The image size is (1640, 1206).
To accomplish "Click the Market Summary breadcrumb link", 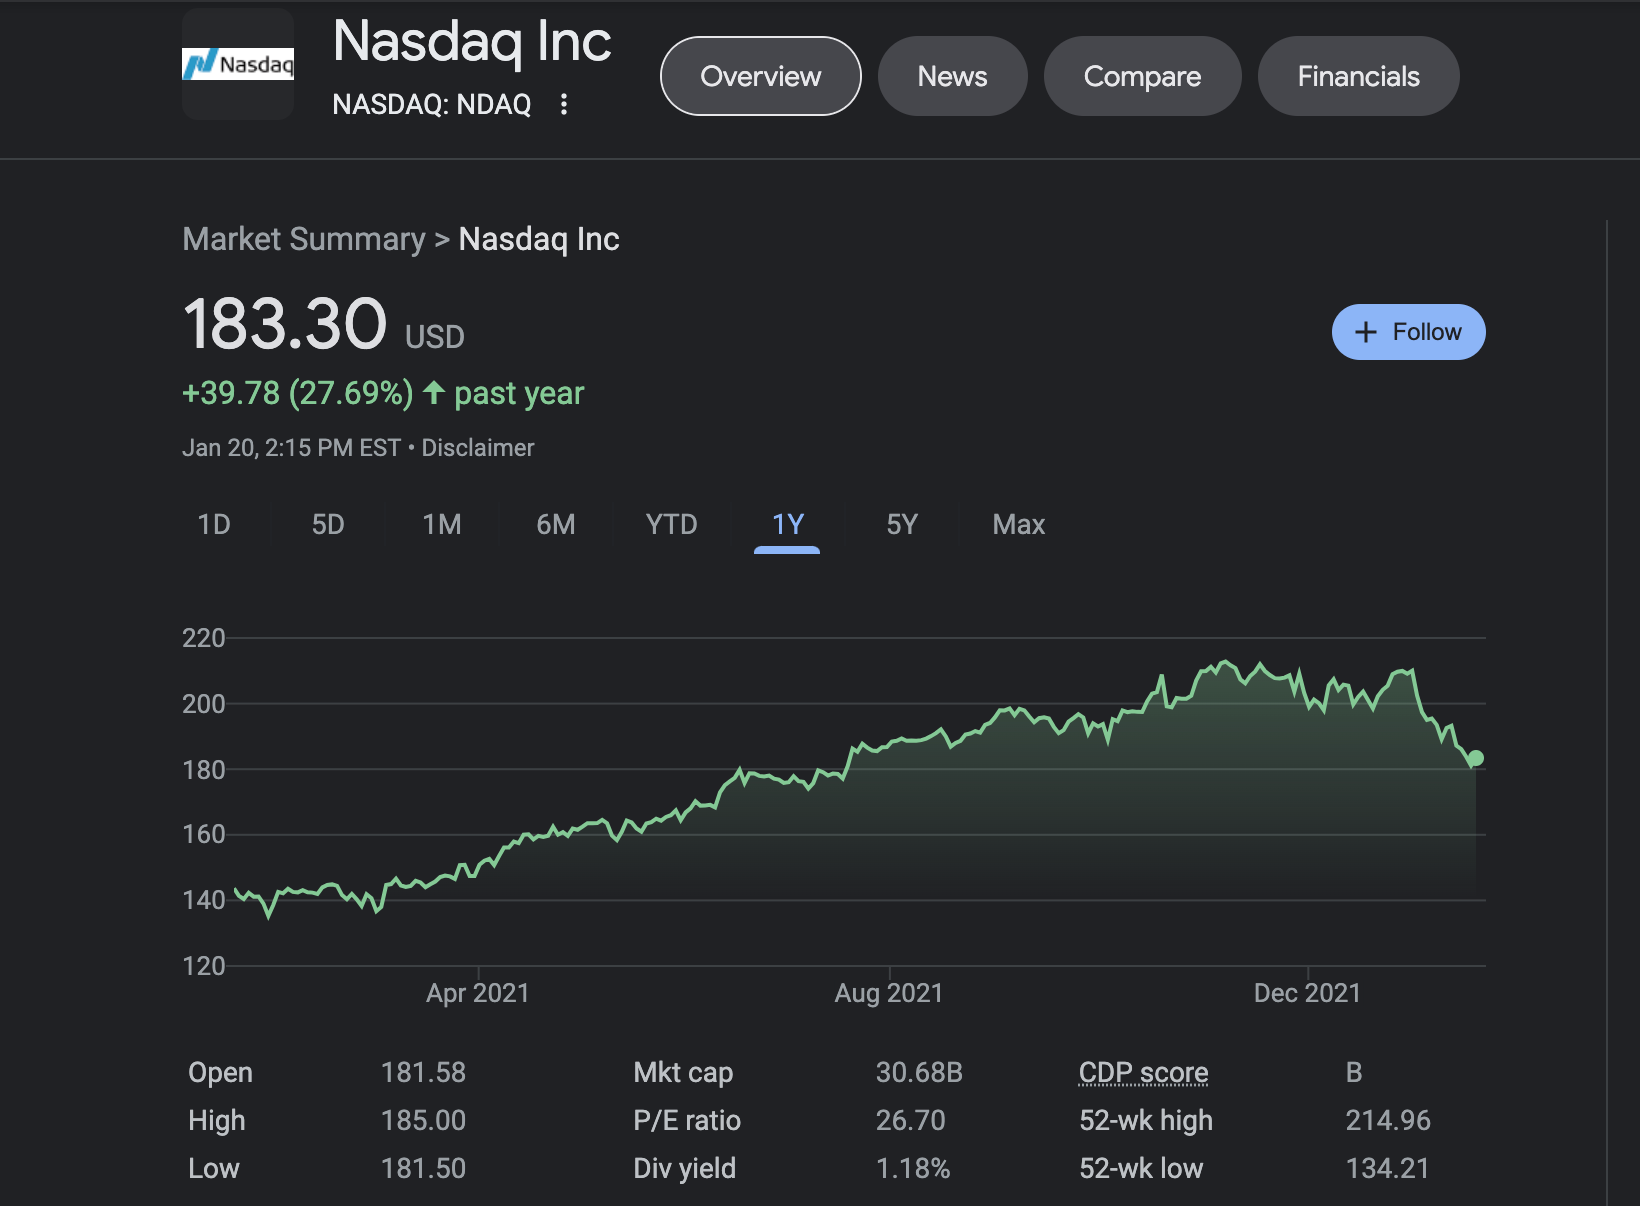I will coord(304,239).
